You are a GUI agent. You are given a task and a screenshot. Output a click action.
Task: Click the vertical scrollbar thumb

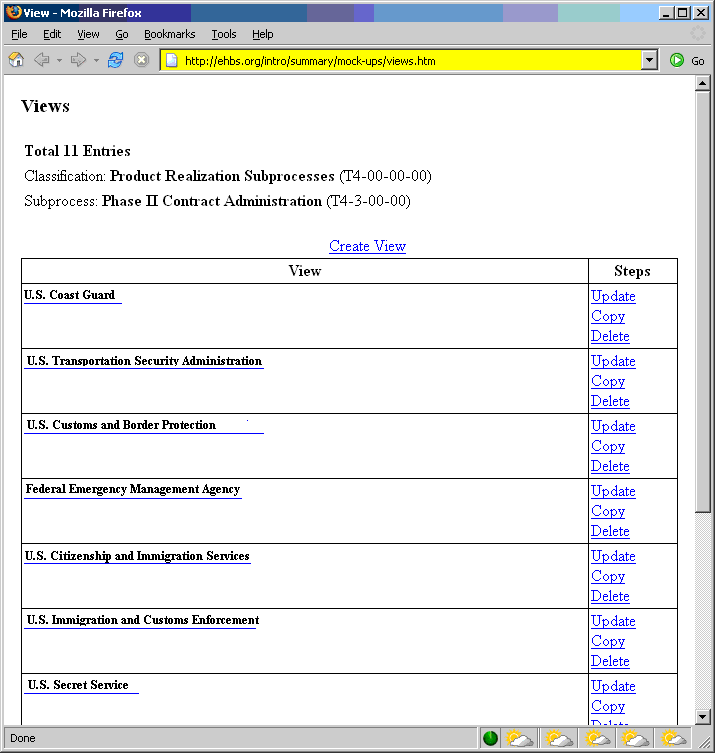coord(703,302)
